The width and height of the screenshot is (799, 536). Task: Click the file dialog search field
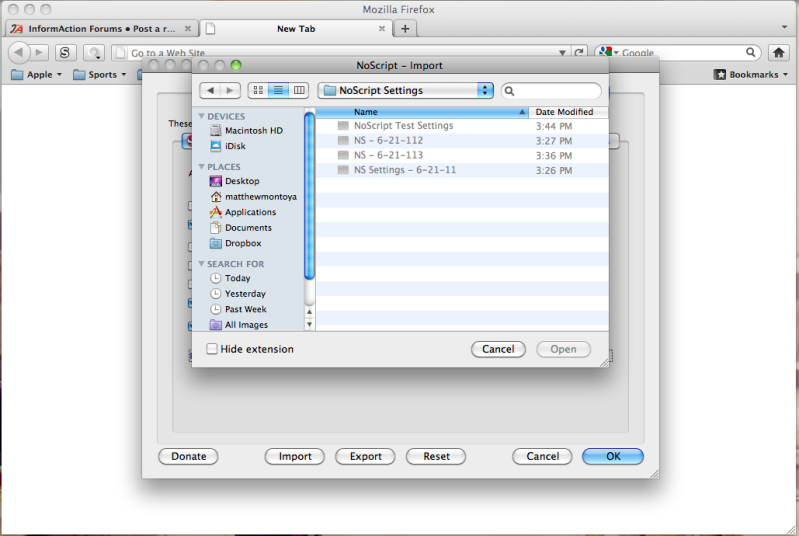pos(551,91)
